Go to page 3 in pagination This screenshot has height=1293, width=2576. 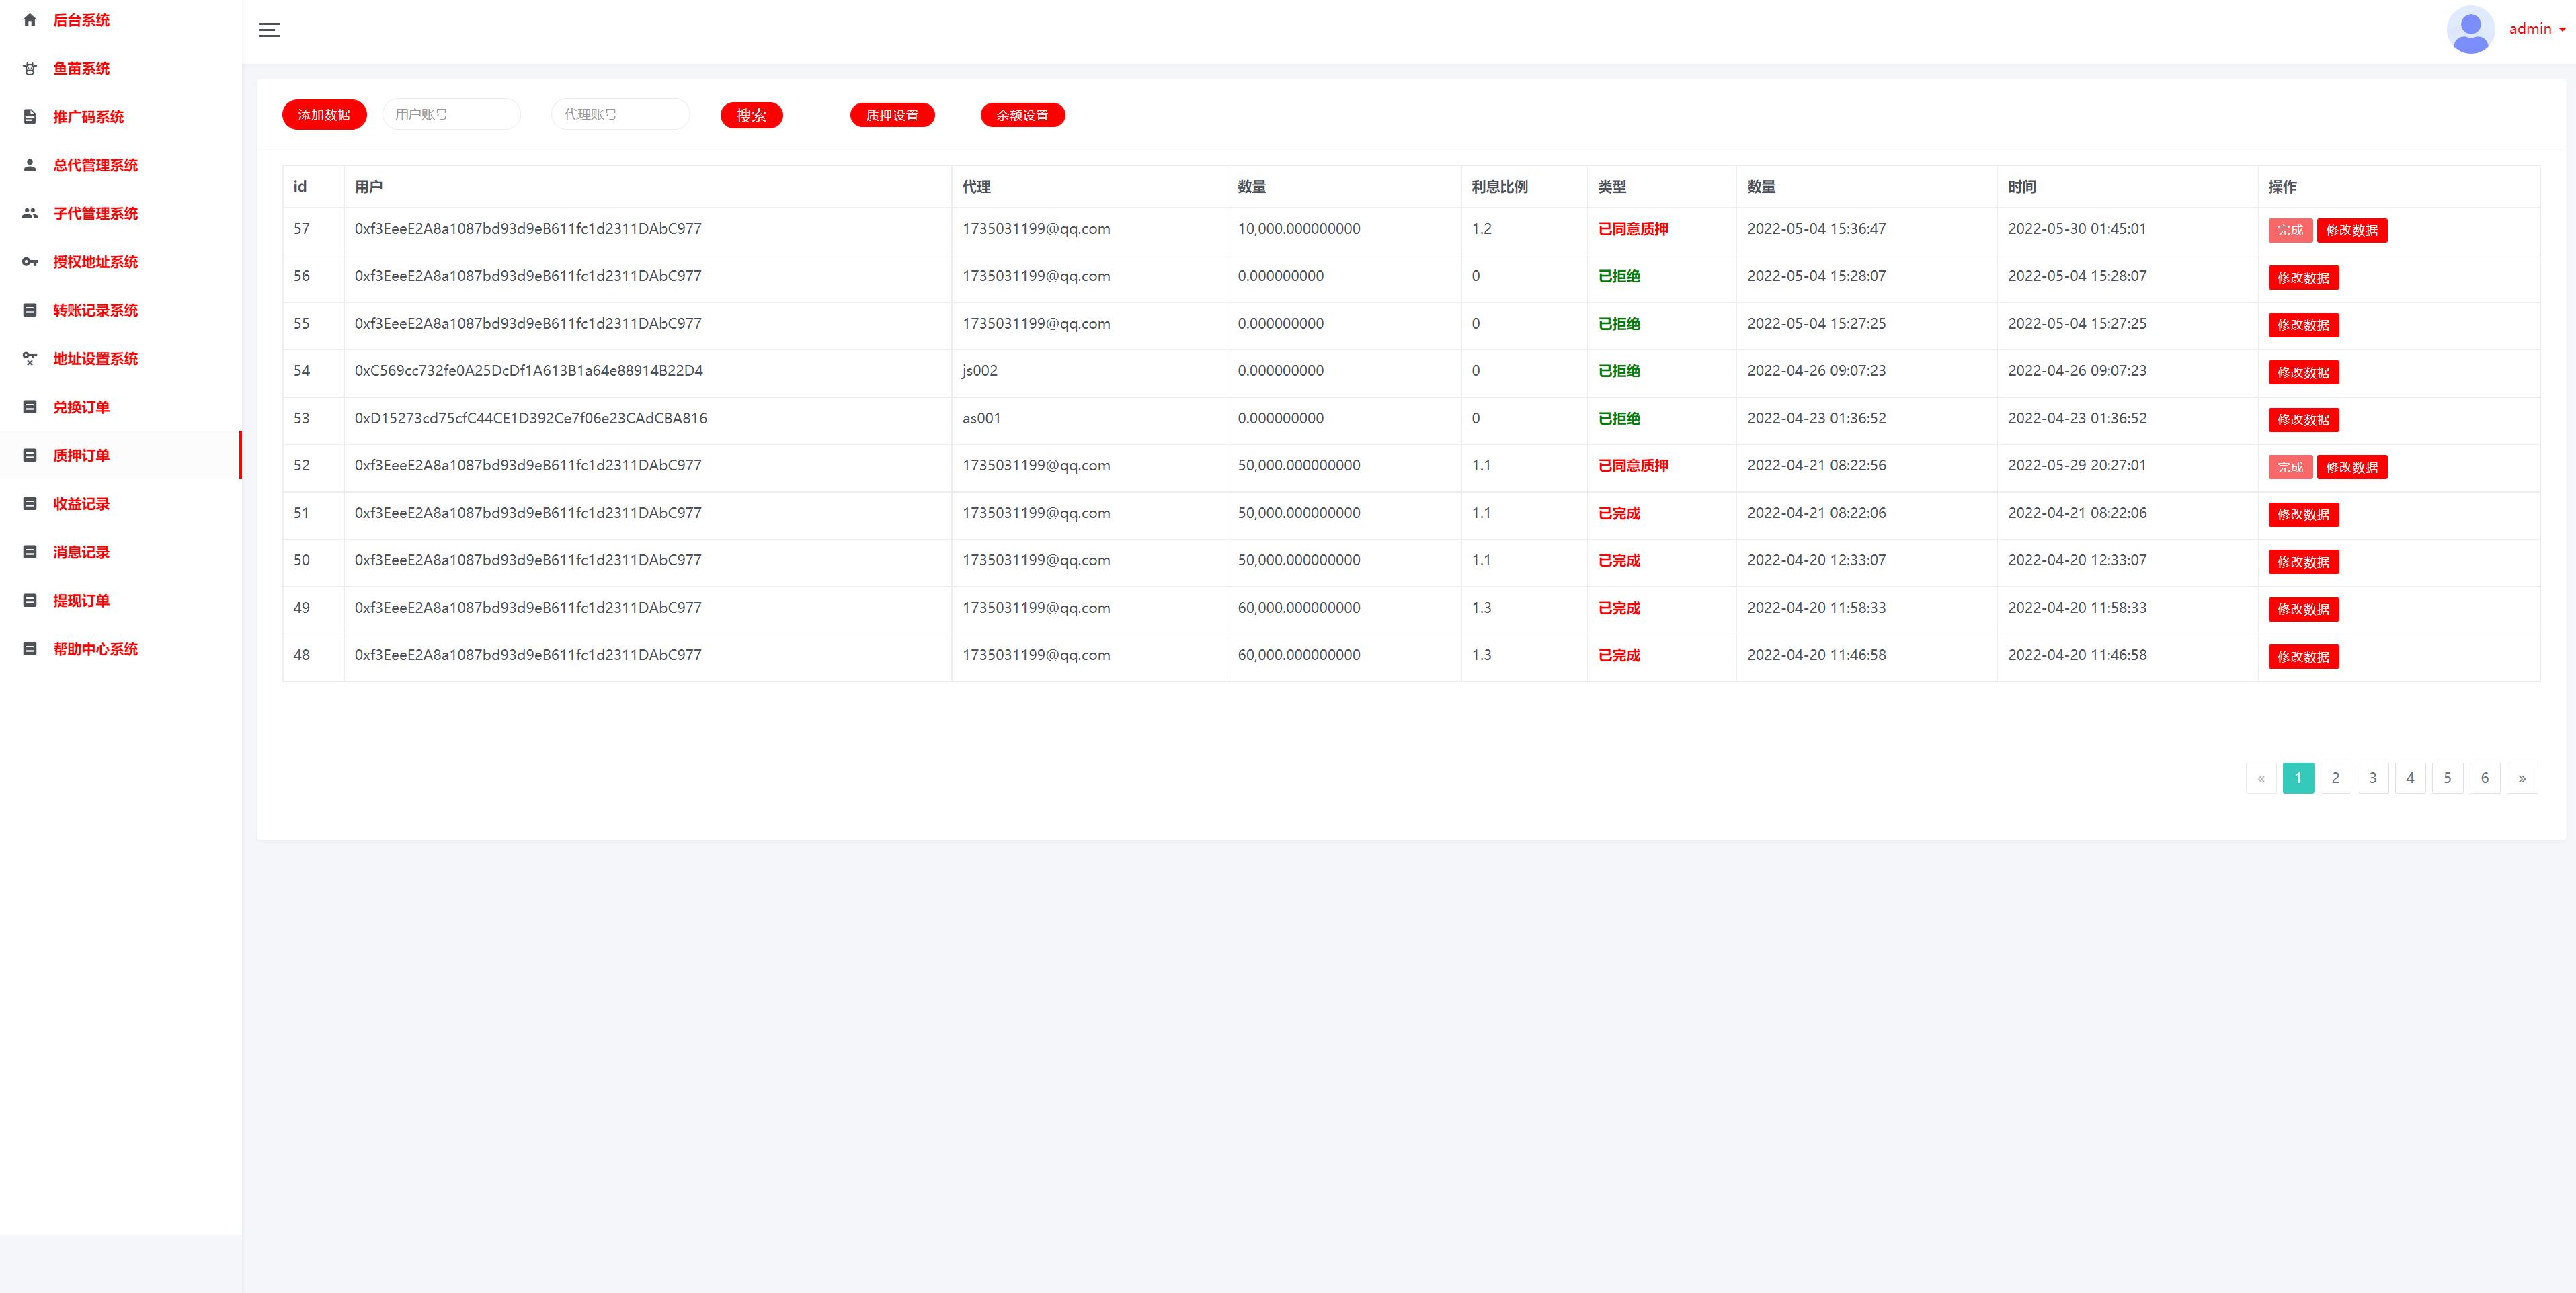tap(2372, 778)
